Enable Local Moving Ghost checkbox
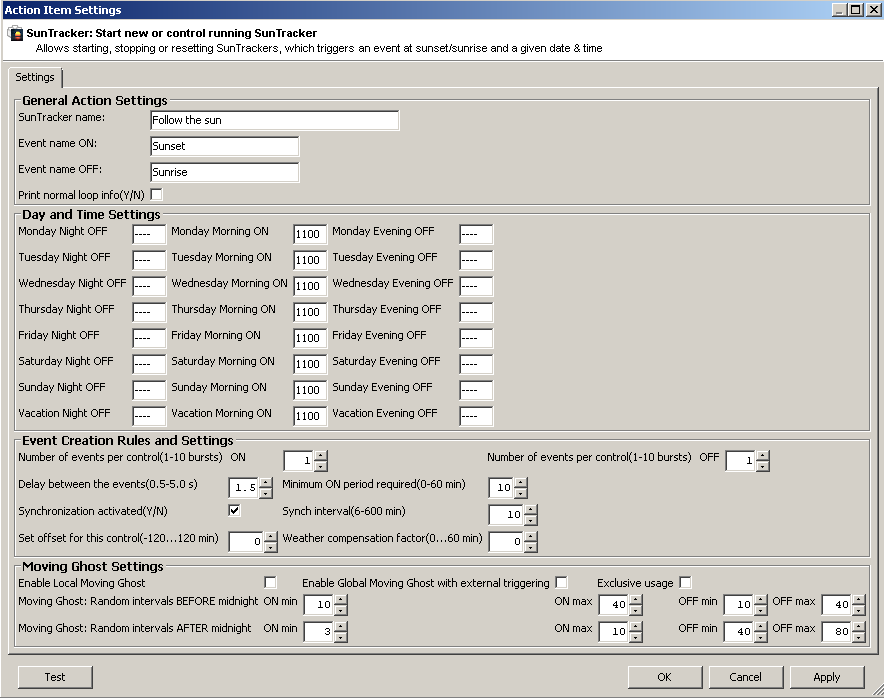The image size is (884, 698). point(271,582)
